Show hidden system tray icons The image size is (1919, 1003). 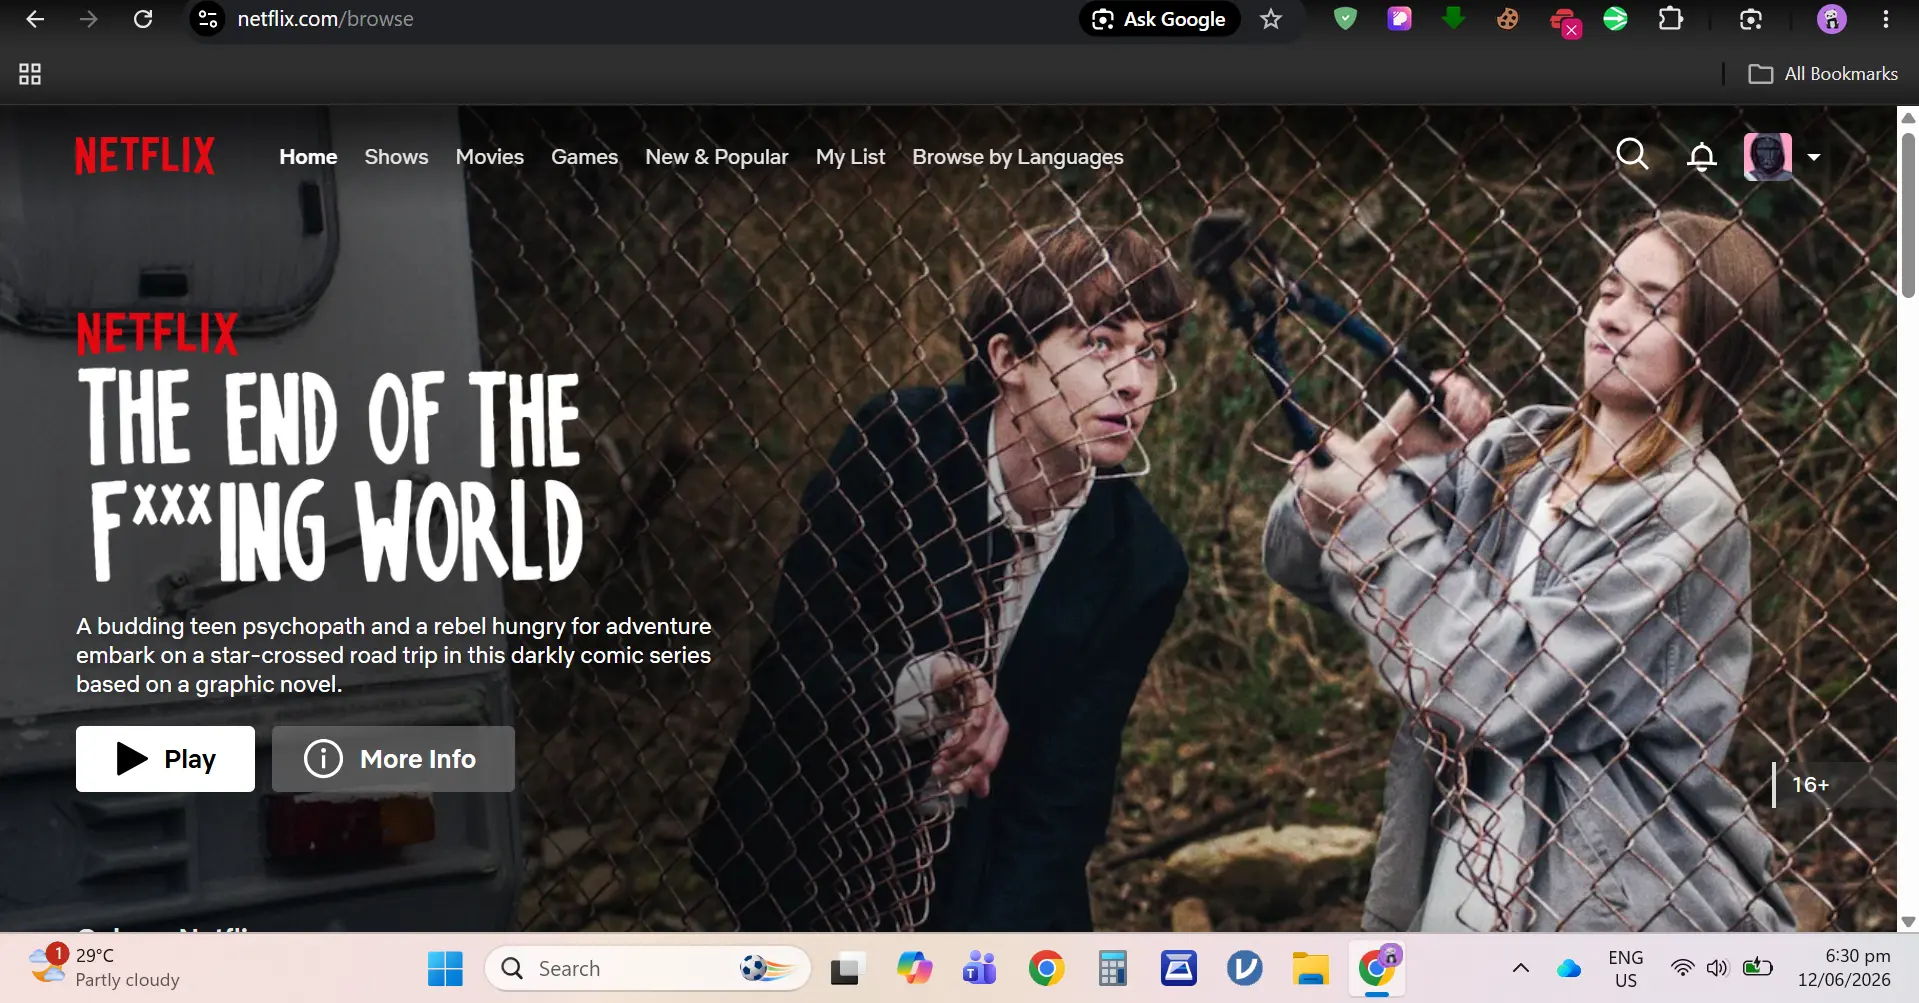pyautogui.click(x=1520, y=968)
